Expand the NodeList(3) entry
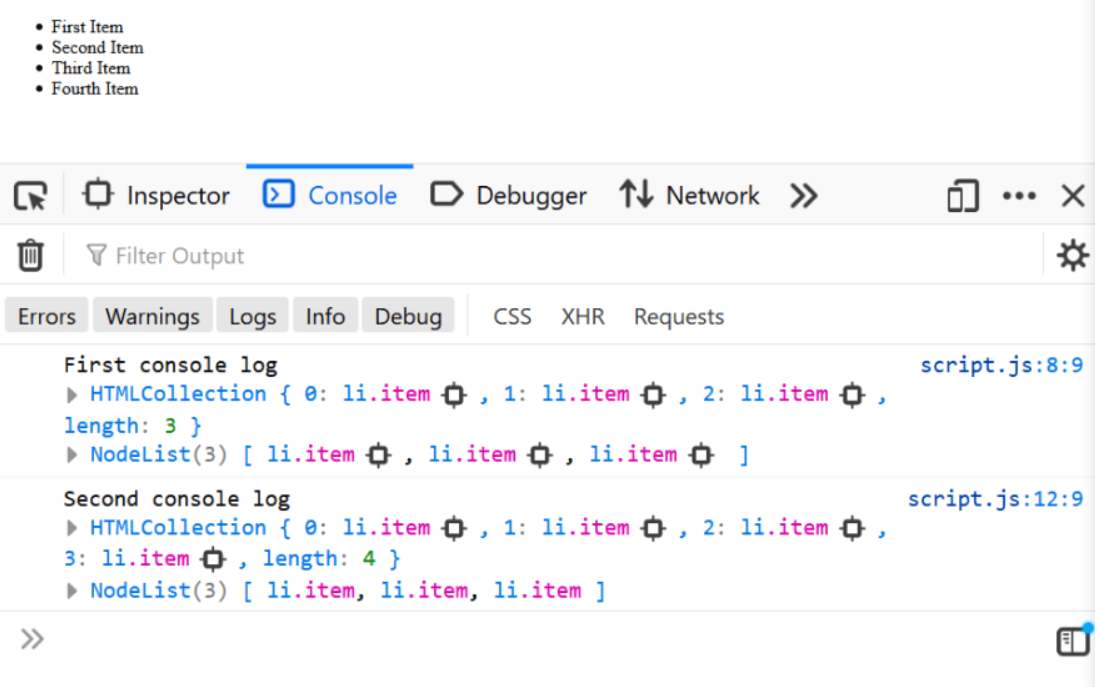This screenshot has width=1095, height=687. (71, 454)
